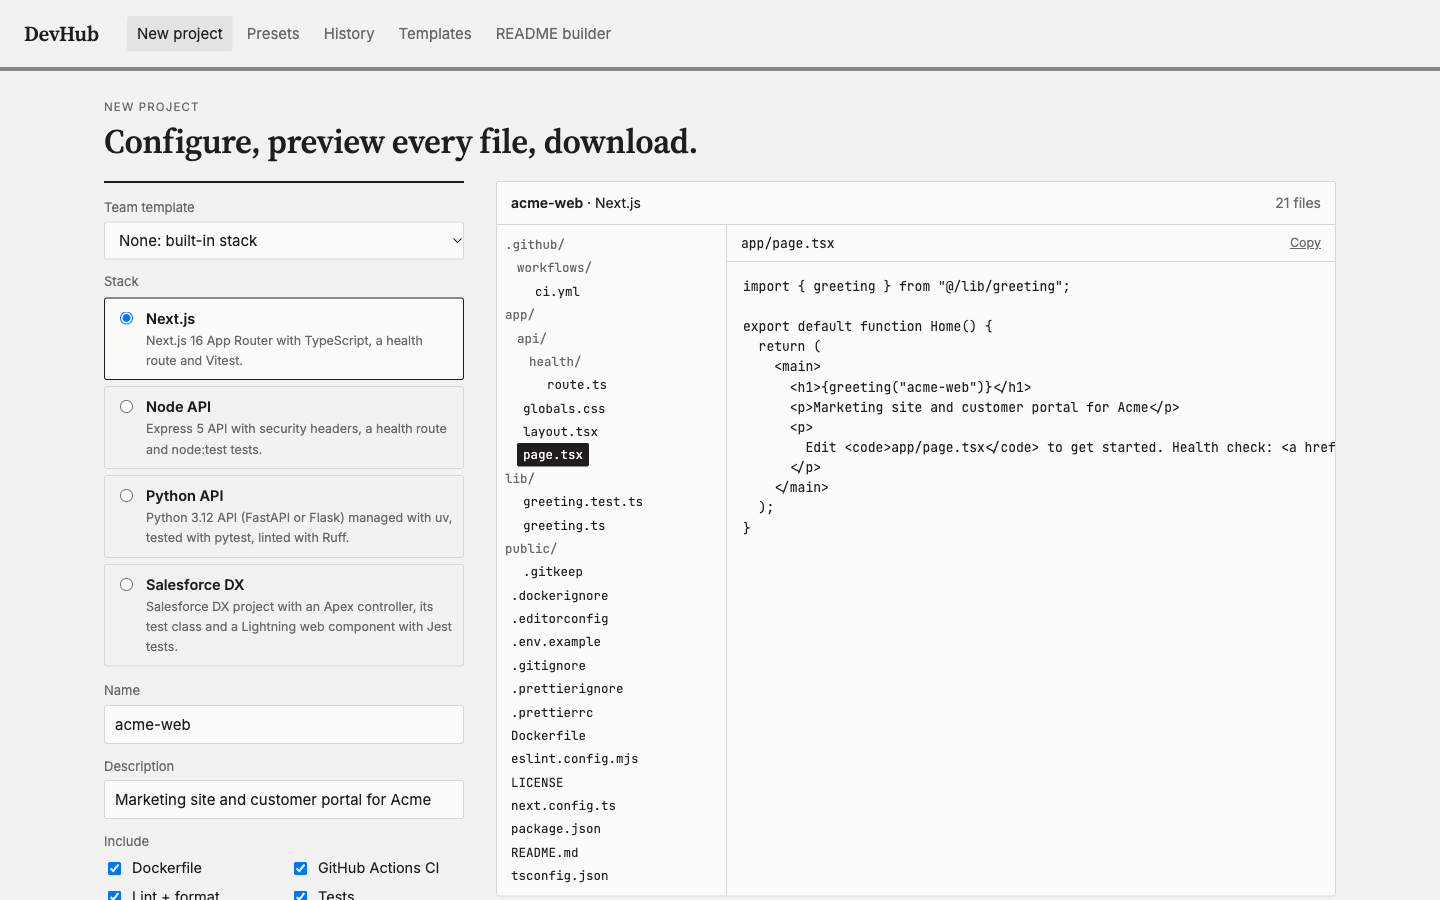Select the api/ folder
Image resolution: width=1440 pixels, height=900 pixels.
(532, 339)
